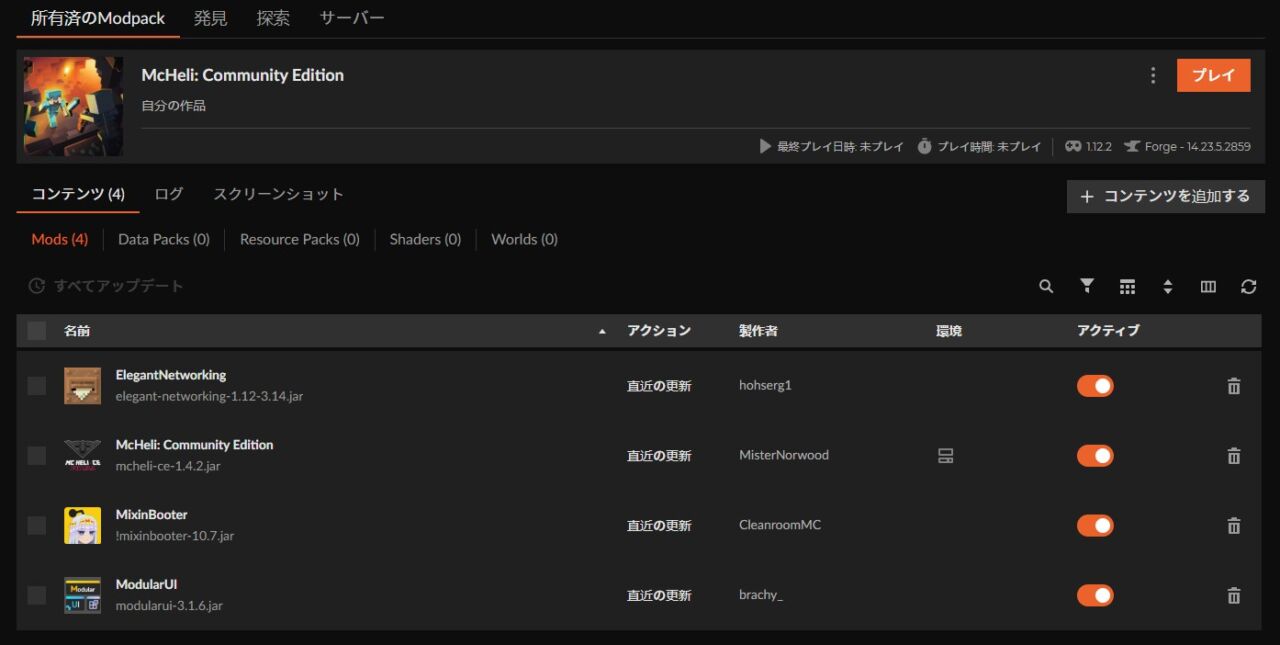Open the Resource Packs (0) tab
The image size is (1280, 645).
coord(299,240)
